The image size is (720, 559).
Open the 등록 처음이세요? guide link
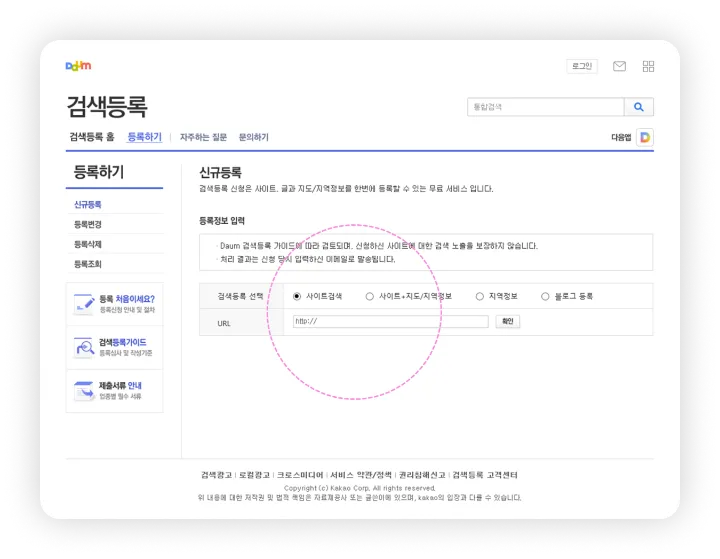click(x=127, y=299)
